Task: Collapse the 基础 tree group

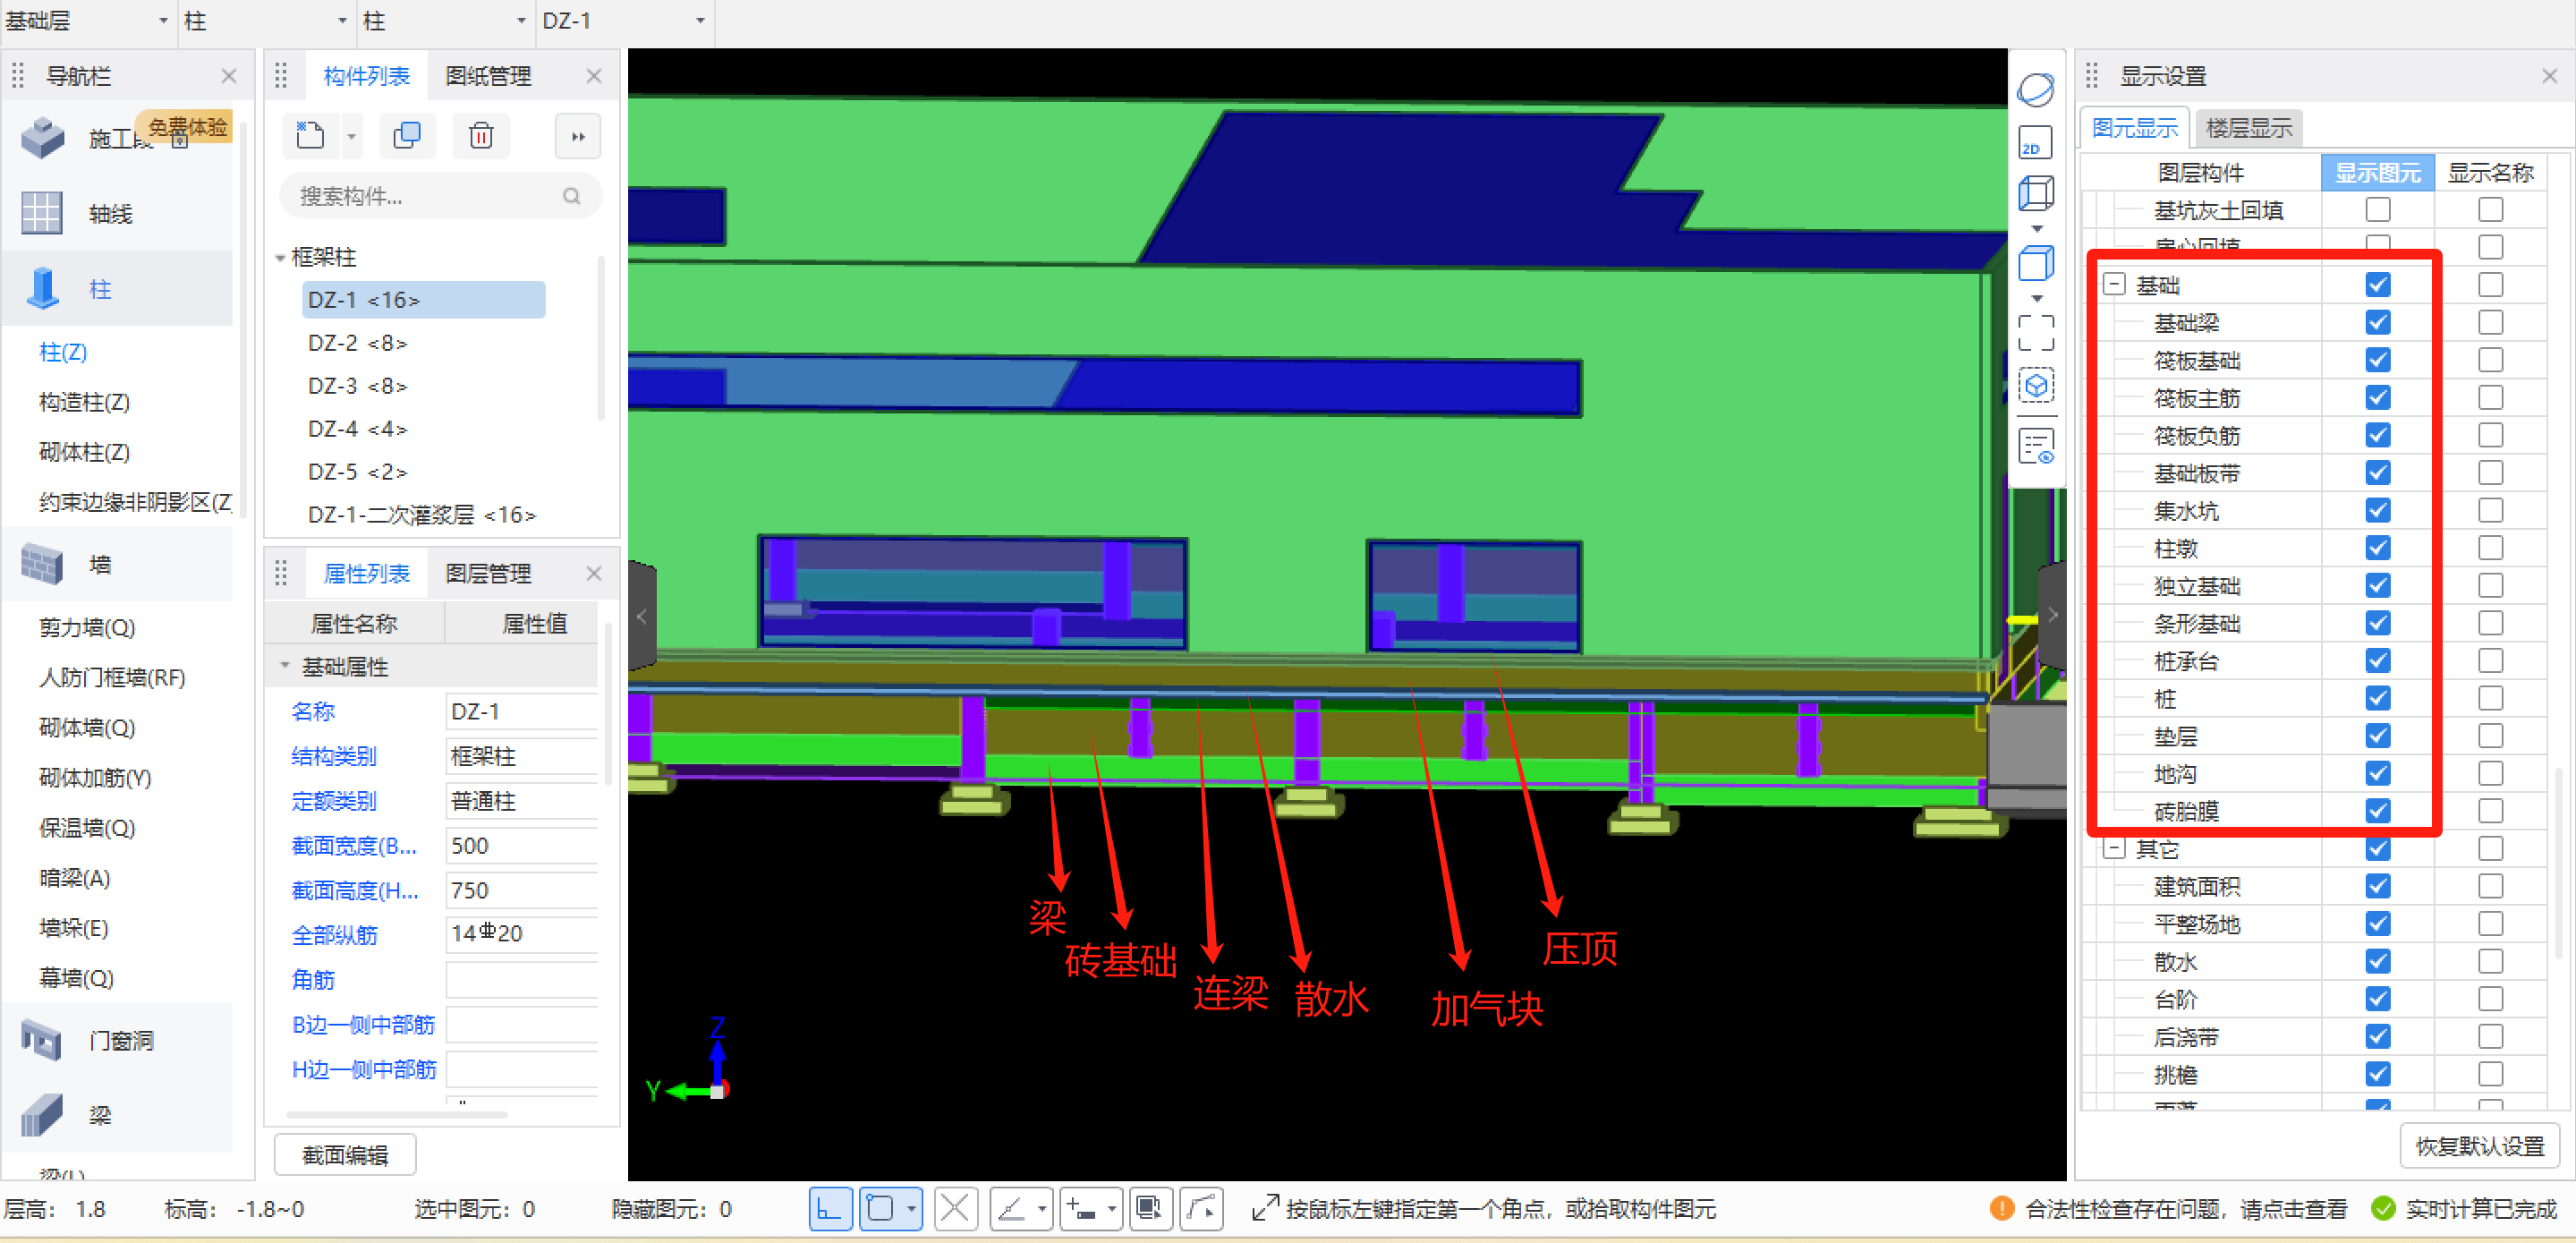Action: coord(2113,285)
